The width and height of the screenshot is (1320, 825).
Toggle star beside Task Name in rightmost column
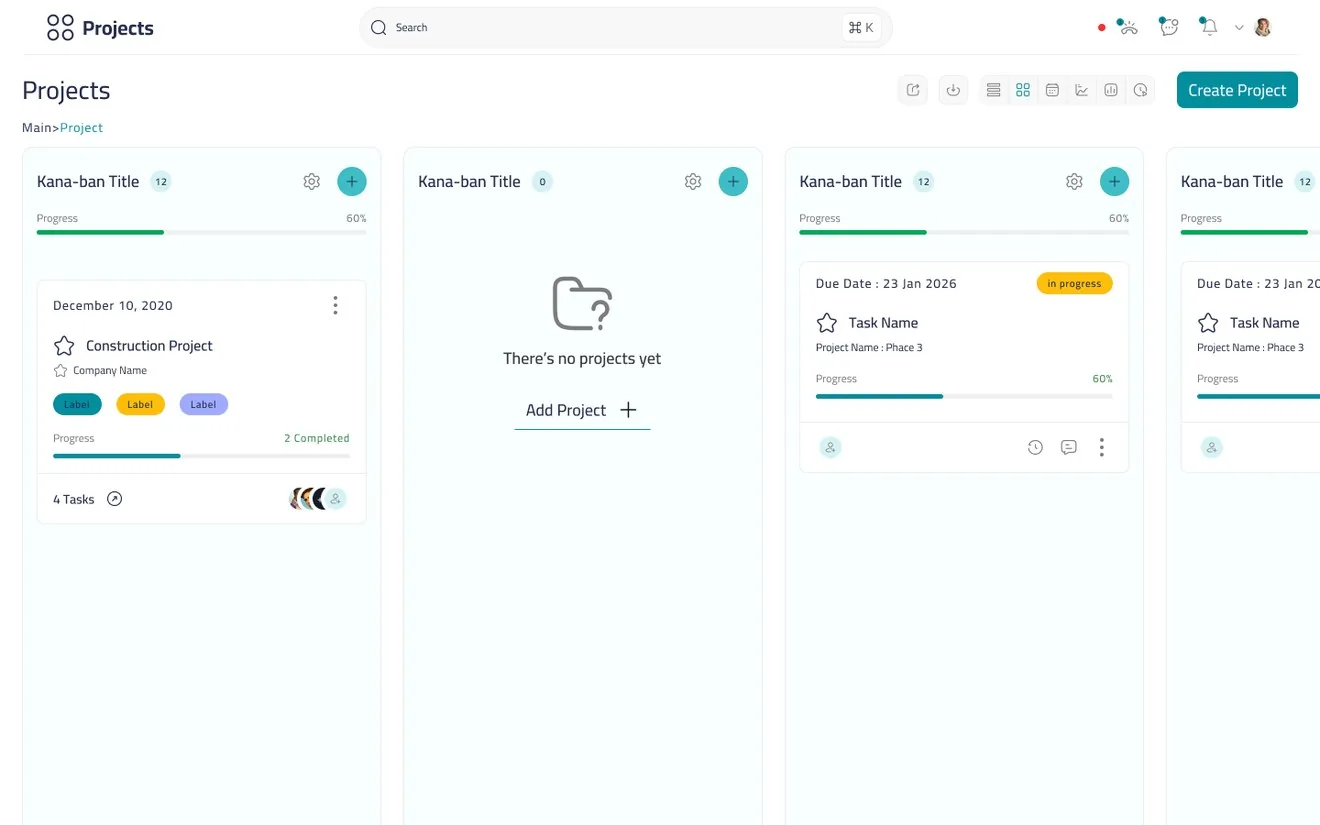pyautogui.click(x=1208, y=323)
